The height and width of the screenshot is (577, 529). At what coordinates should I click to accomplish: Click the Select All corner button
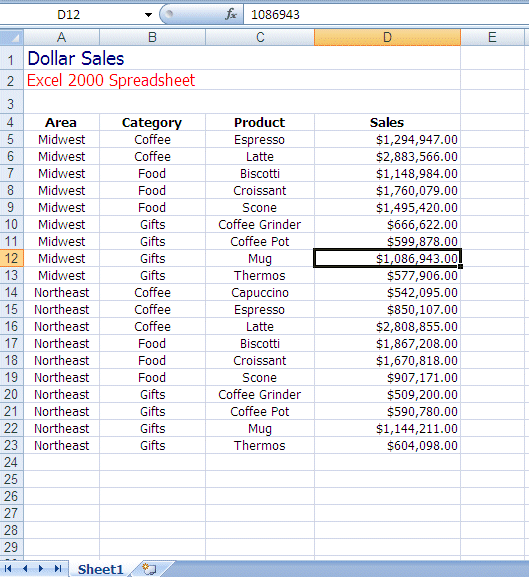[12, 37]
